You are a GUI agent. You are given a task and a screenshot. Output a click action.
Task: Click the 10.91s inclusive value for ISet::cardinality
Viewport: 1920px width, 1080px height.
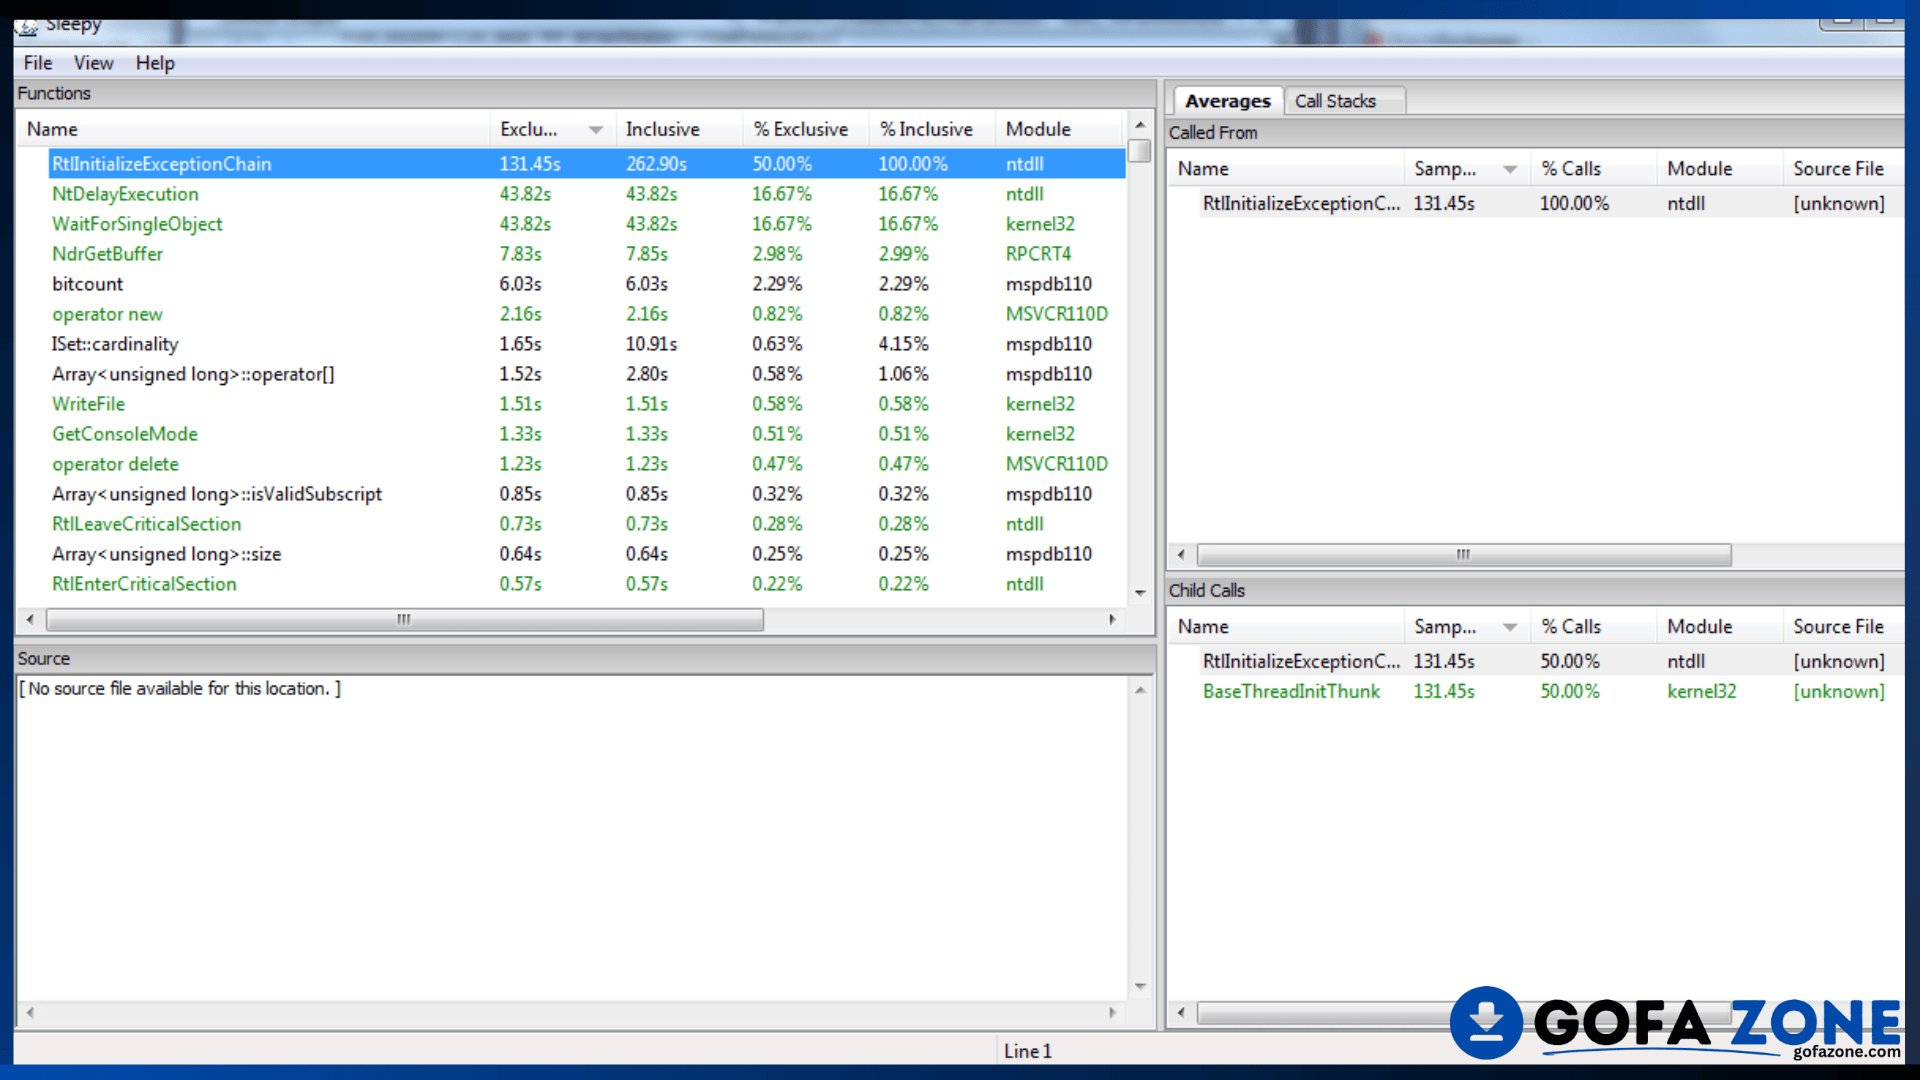652,344
